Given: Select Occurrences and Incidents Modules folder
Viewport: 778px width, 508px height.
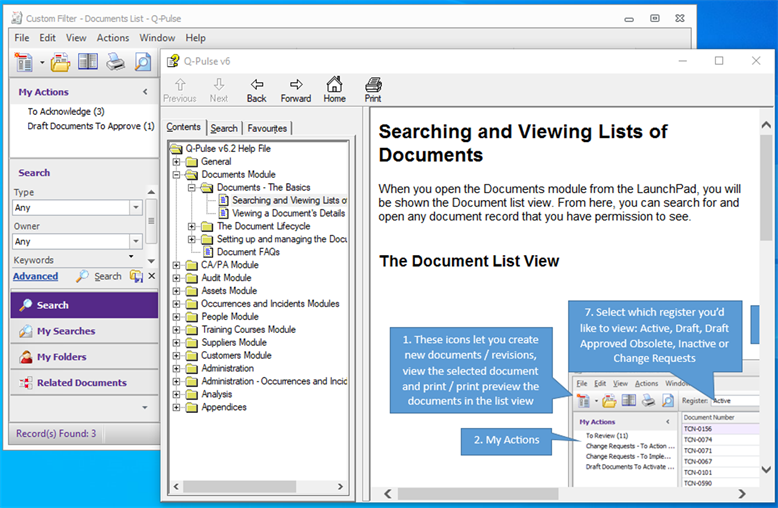Looking at the screenshot, I should [x=270, y=304].
